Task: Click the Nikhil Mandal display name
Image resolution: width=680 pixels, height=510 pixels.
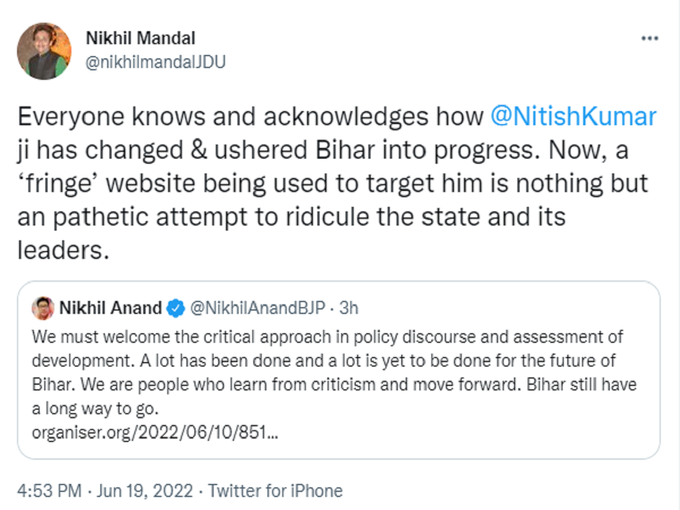Action: click(x=141, y=38)
